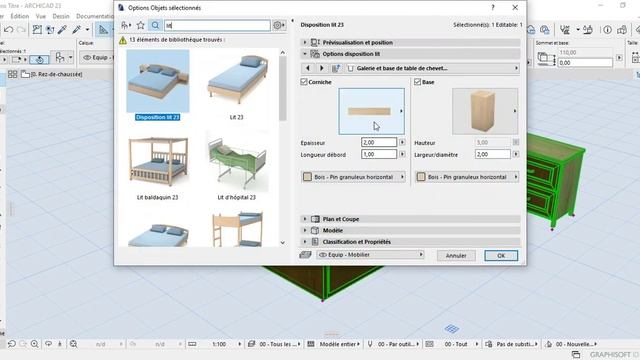Image resolution: width=640 pixels, height=360 pixels.
Task: Go to next options page arrow
Action: [321, 68]
